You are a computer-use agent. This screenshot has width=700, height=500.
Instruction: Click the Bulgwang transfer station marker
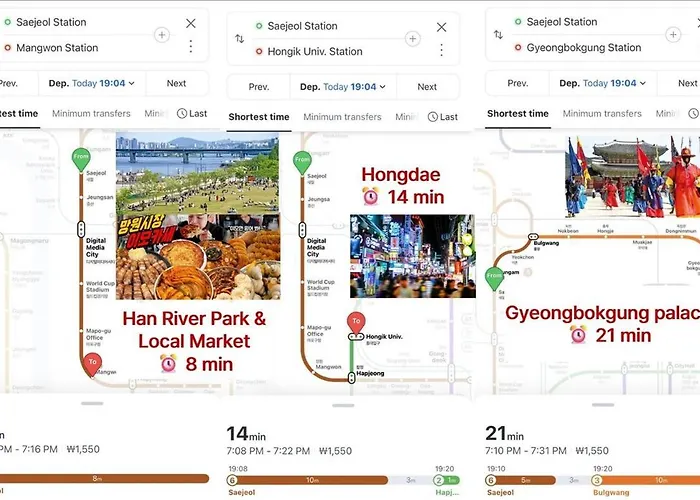click(x=533, y=237)
